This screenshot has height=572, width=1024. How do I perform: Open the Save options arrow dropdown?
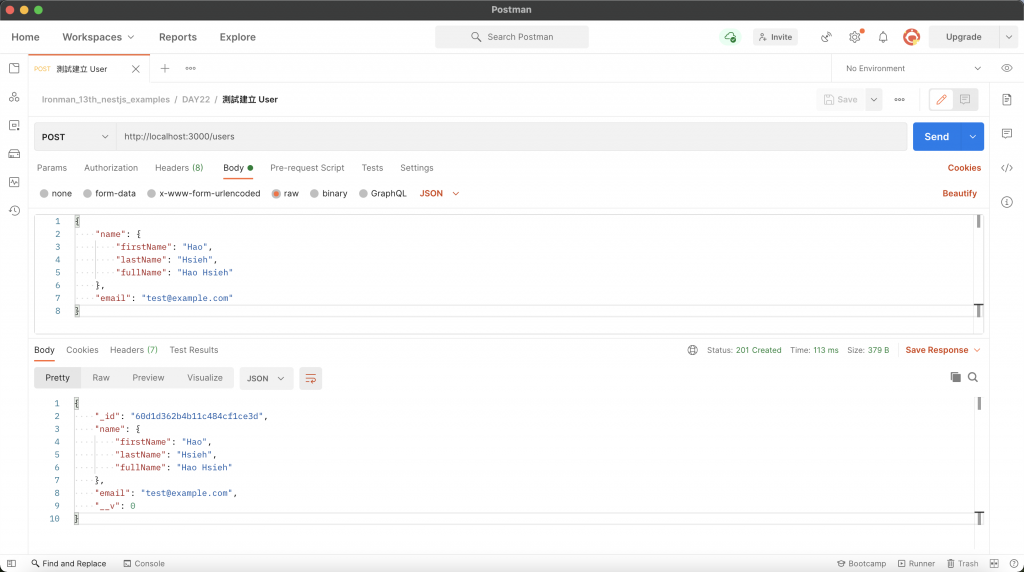(873, 100)
